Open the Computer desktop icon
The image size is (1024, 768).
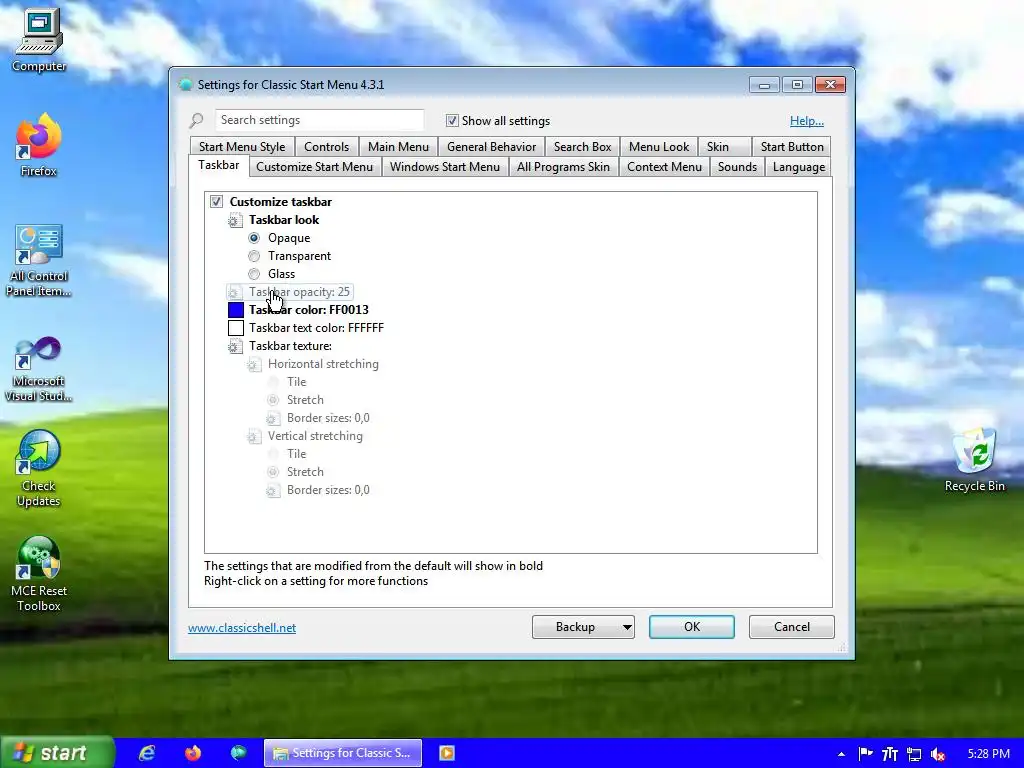39,40
